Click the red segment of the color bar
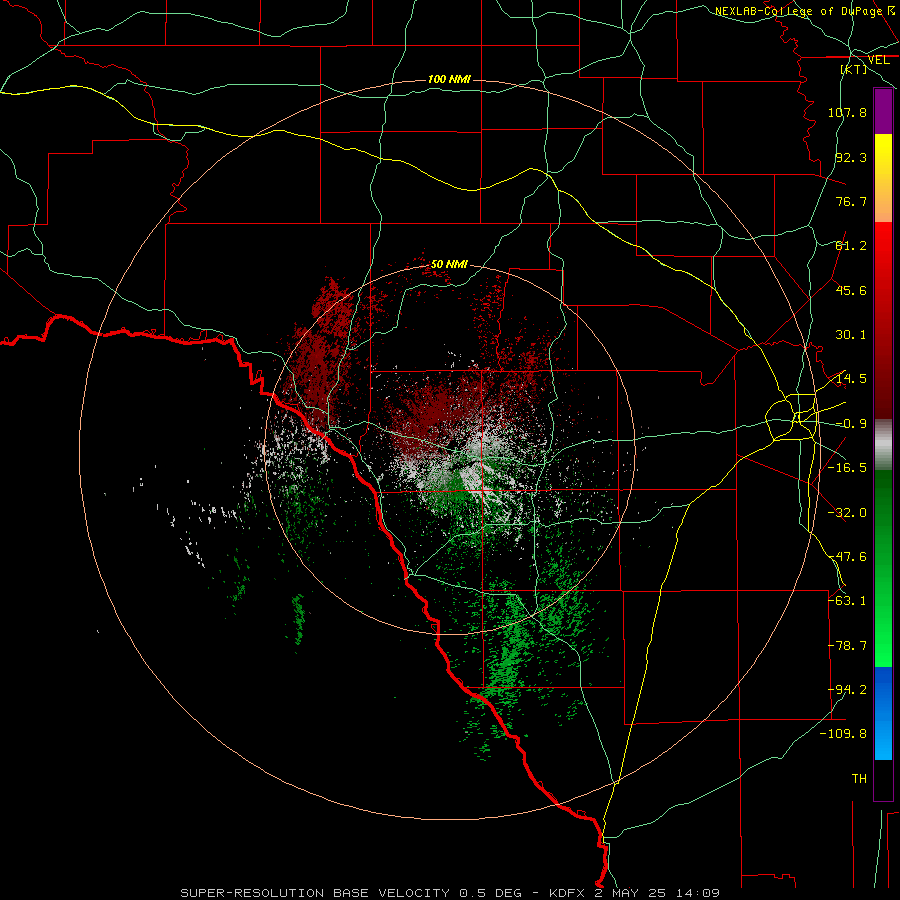 click(x=883, y=320)
